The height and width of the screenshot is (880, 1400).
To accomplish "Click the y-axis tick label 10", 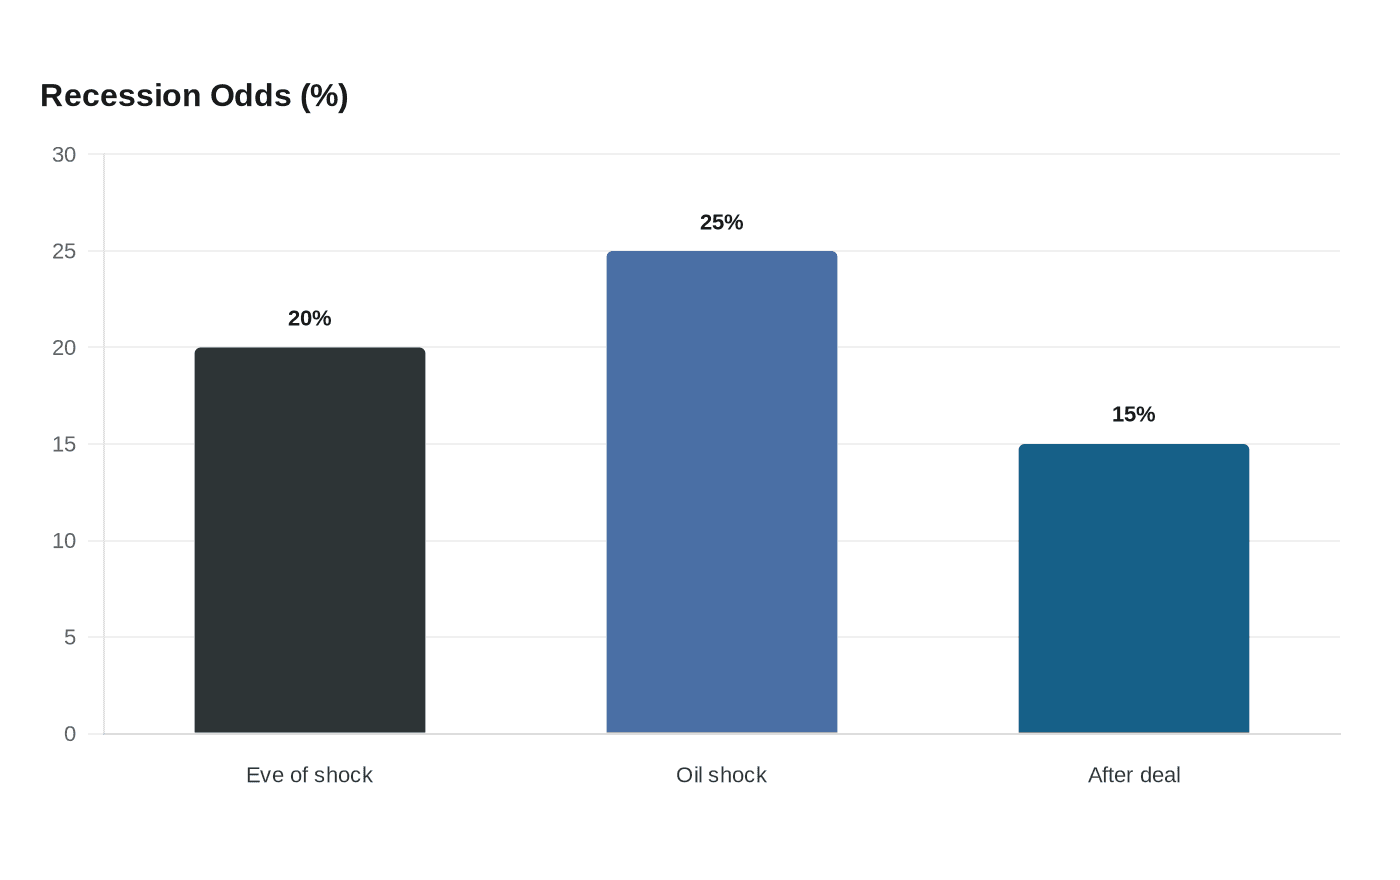I will (x=64, y=541).
